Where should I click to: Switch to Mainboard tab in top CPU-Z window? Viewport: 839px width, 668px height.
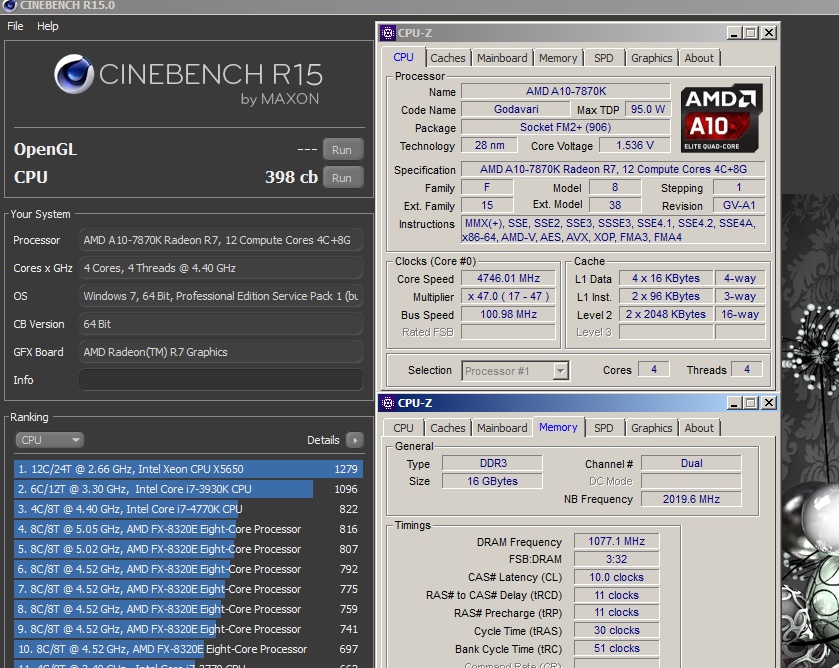502,58
